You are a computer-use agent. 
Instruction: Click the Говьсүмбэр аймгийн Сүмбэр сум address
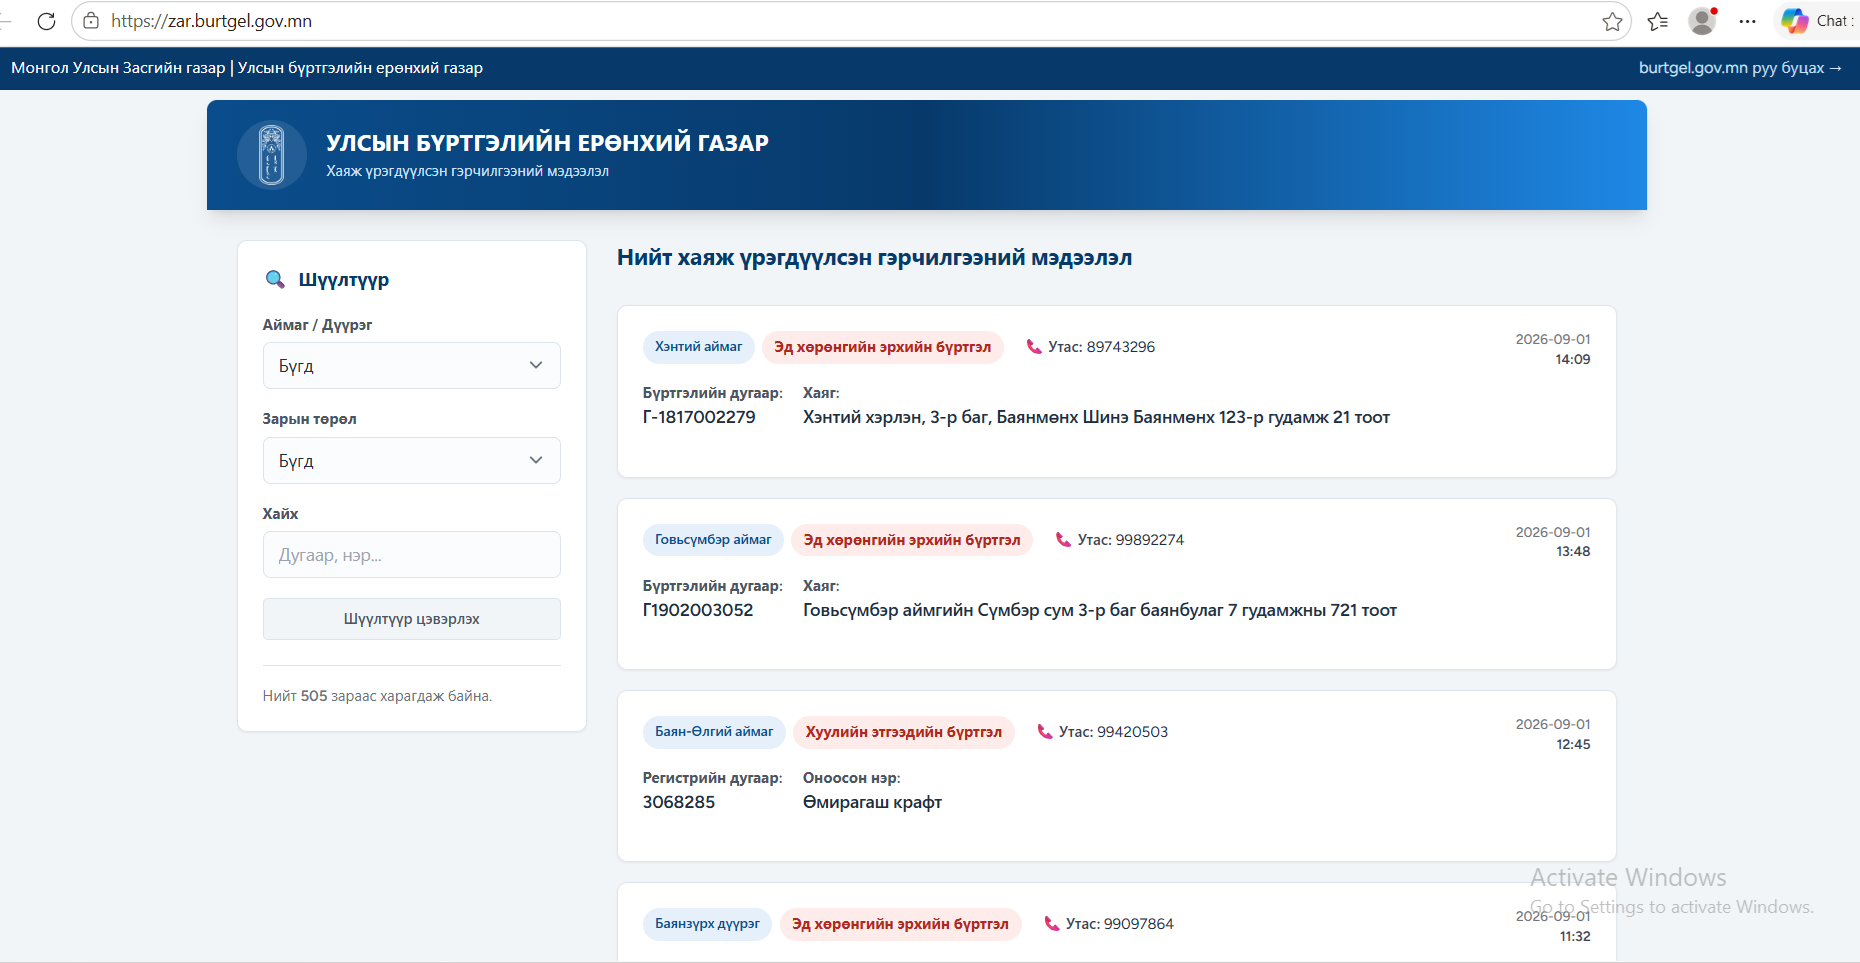pyautogui.click(x=1100, y=610)
